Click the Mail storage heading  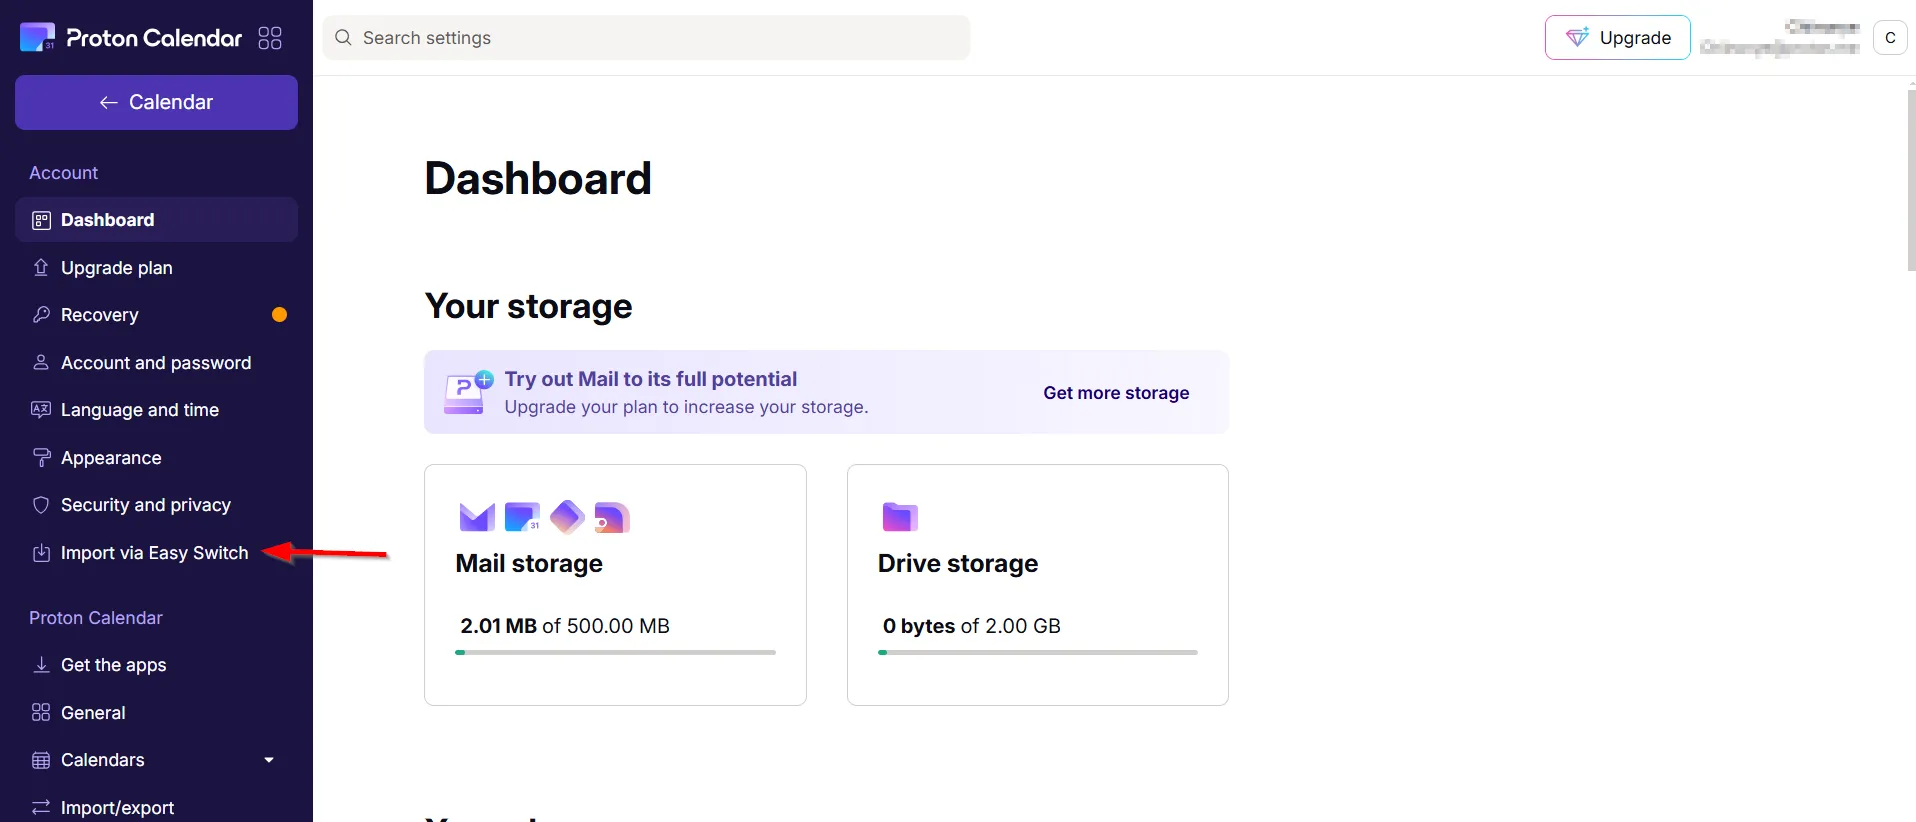coord(529,564)
